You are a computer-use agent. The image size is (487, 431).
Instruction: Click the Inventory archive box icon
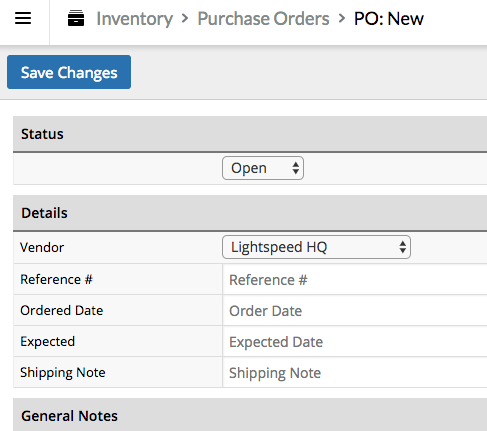click(76, 18)
